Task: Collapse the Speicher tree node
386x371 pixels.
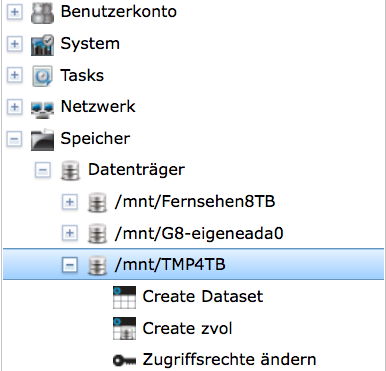Action: click(x=14, y=139)
